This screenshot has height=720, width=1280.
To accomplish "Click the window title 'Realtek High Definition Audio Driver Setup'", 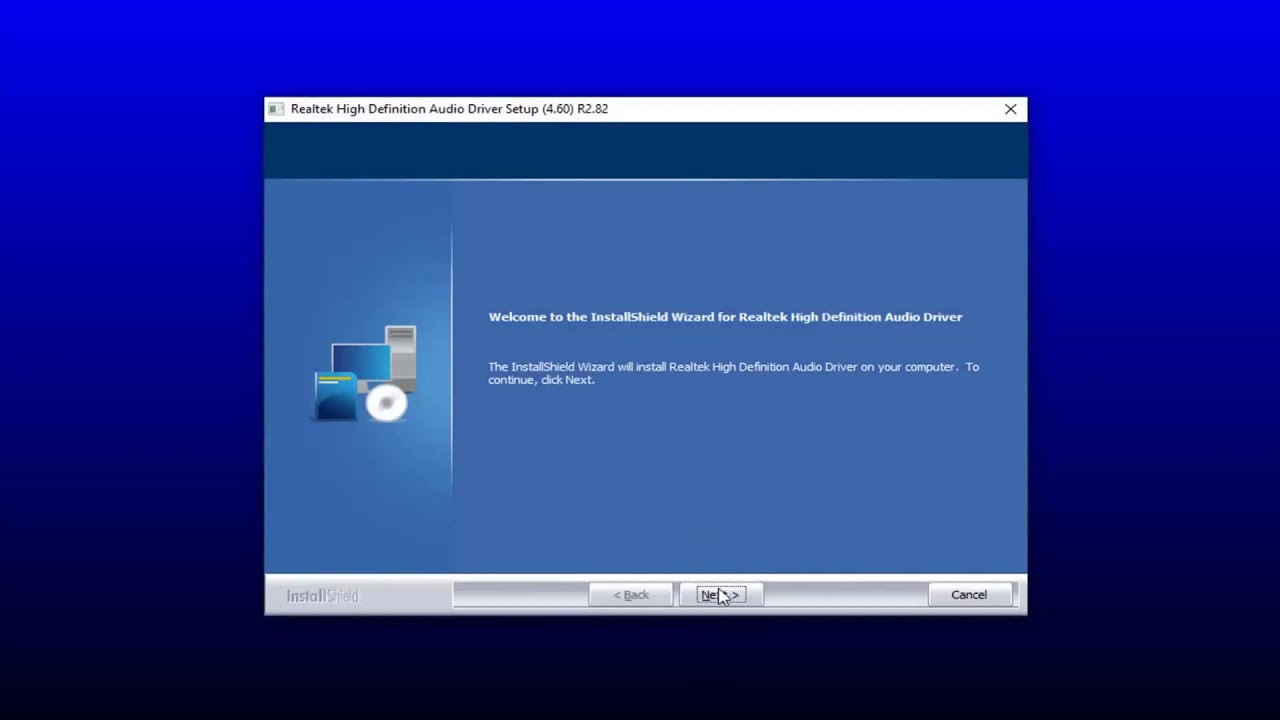I will click(449, 109).
